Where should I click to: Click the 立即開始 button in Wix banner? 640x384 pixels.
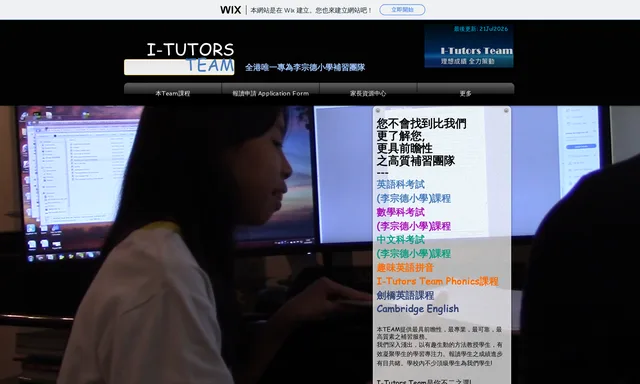tap(402, 10)
